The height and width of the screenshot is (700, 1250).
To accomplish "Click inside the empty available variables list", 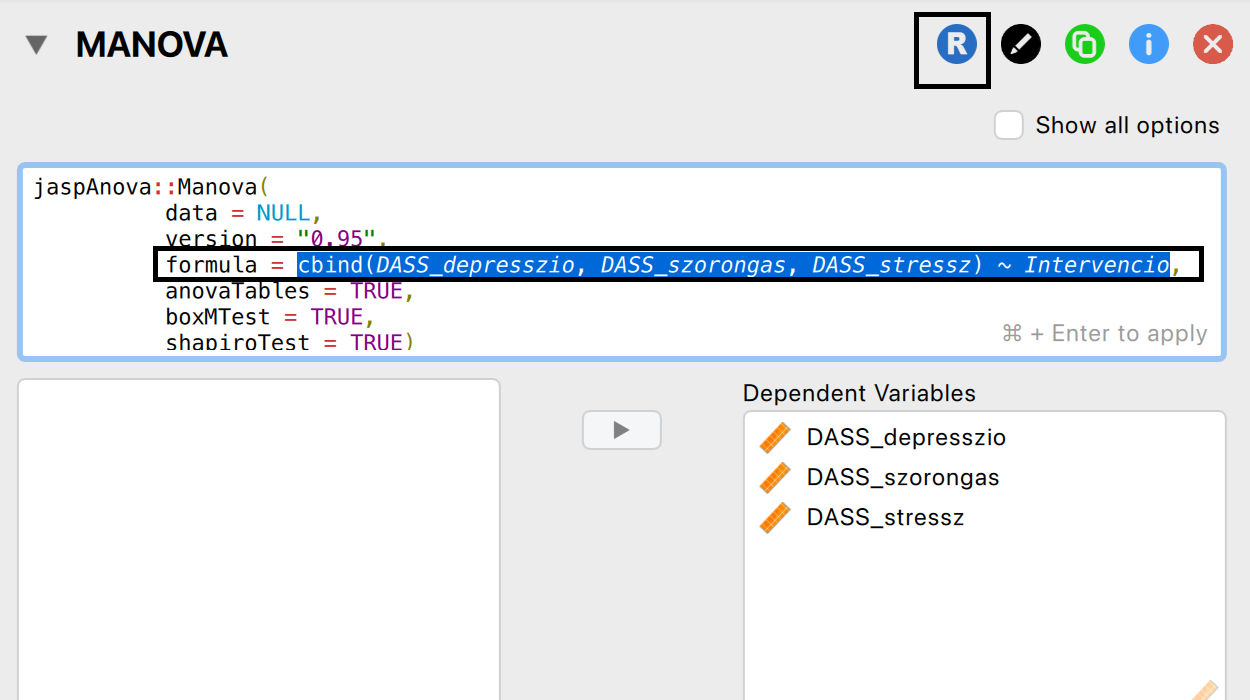I will (258, 540).
